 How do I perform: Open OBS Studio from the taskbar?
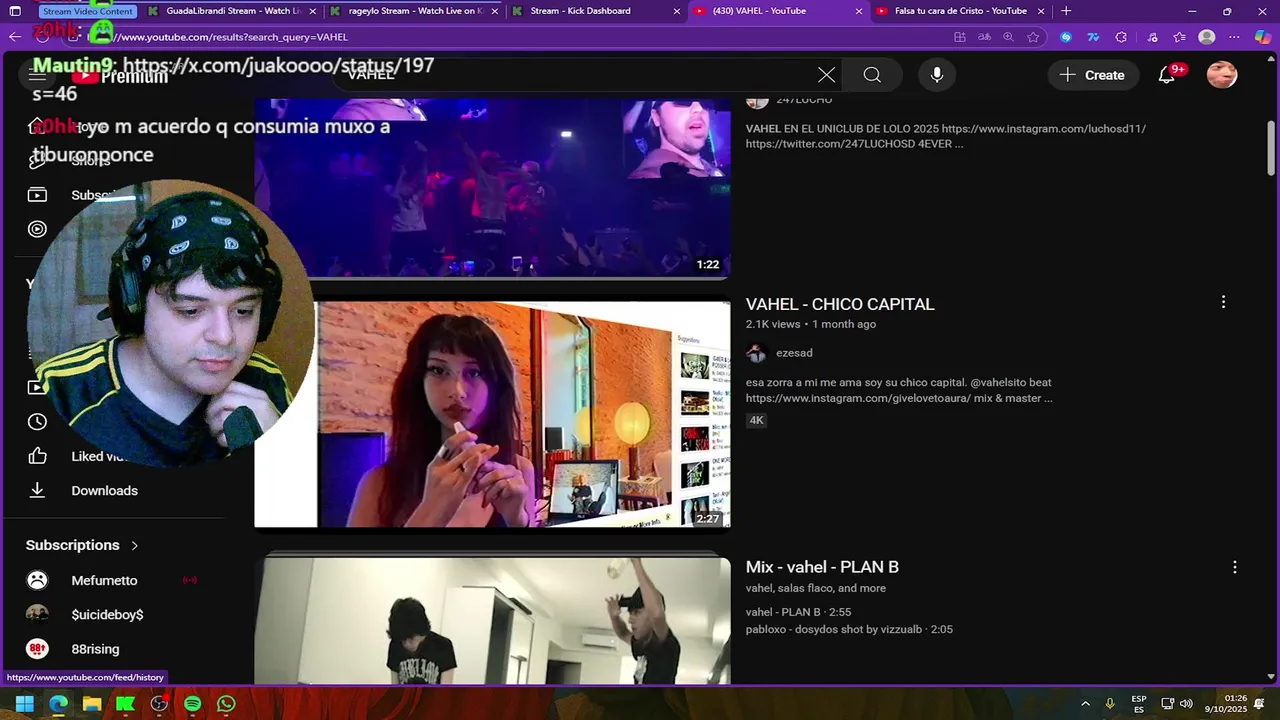[x=159, y=704]
